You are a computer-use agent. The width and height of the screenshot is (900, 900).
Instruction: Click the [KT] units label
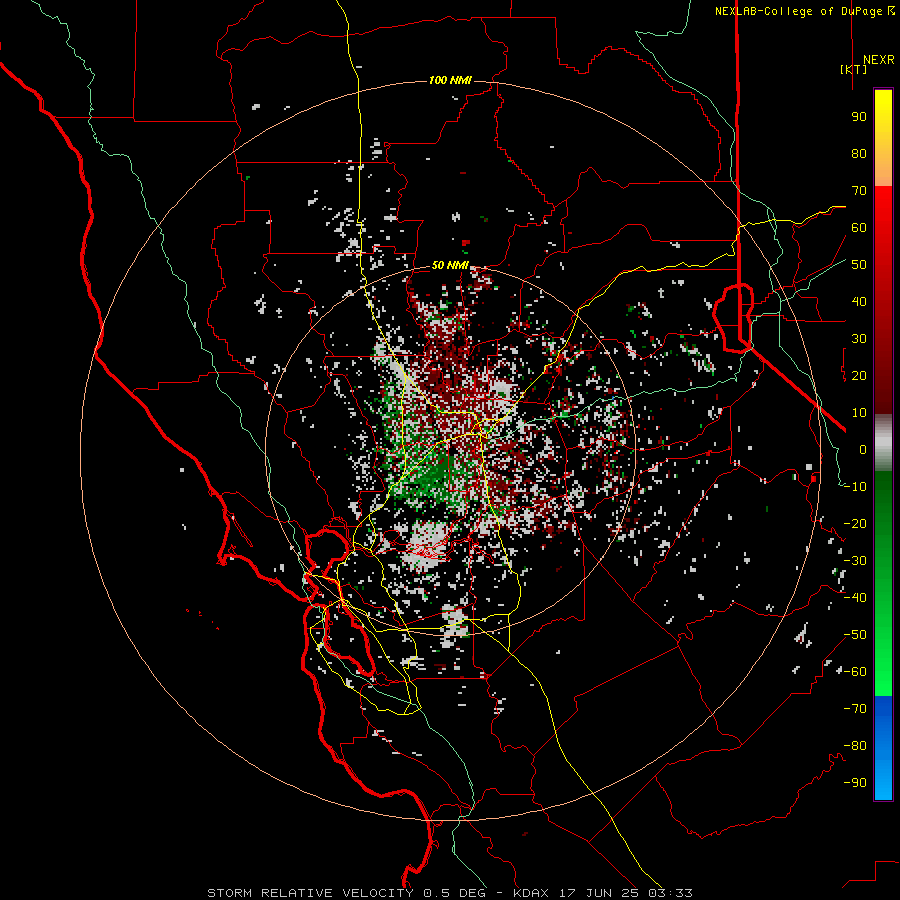(x=854, y=69)
